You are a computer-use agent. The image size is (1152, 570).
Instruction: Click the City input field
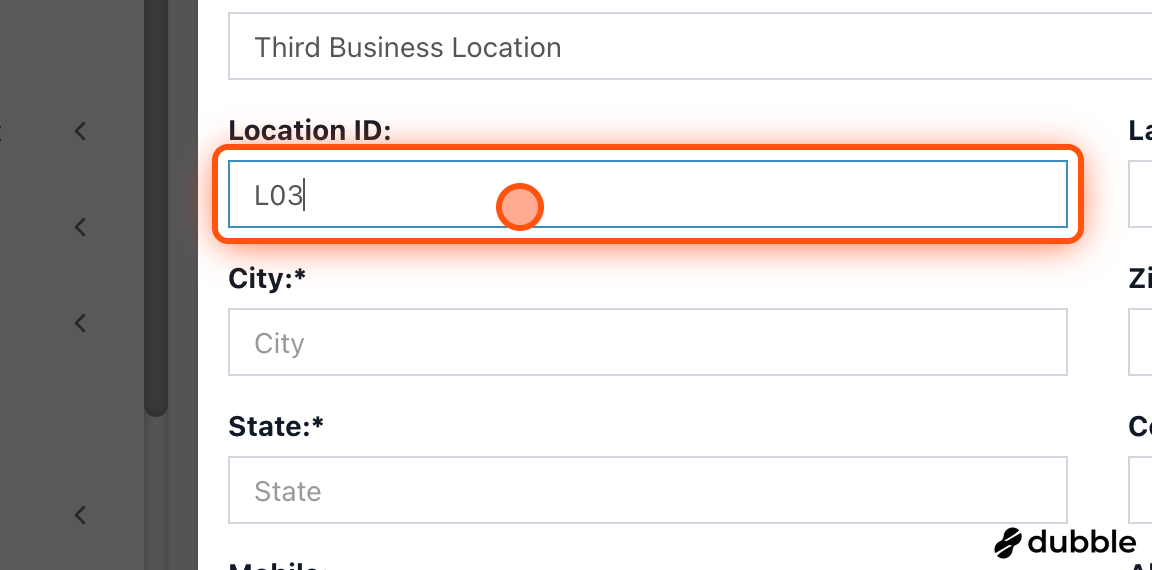tap(647, 342)
